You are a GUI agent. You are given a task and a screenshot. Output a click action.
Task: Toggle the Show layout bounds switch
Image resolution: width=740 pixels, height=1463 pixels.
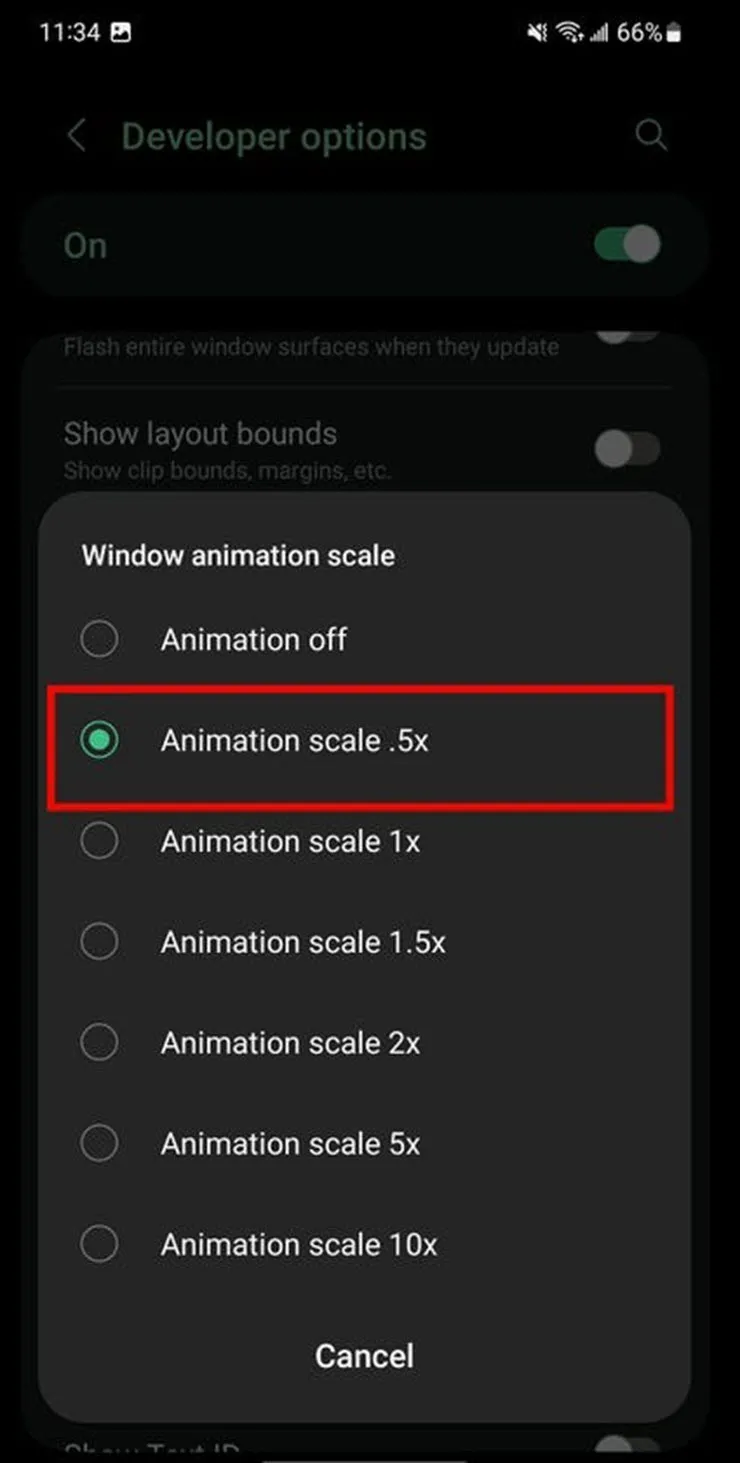coord(627,449)
